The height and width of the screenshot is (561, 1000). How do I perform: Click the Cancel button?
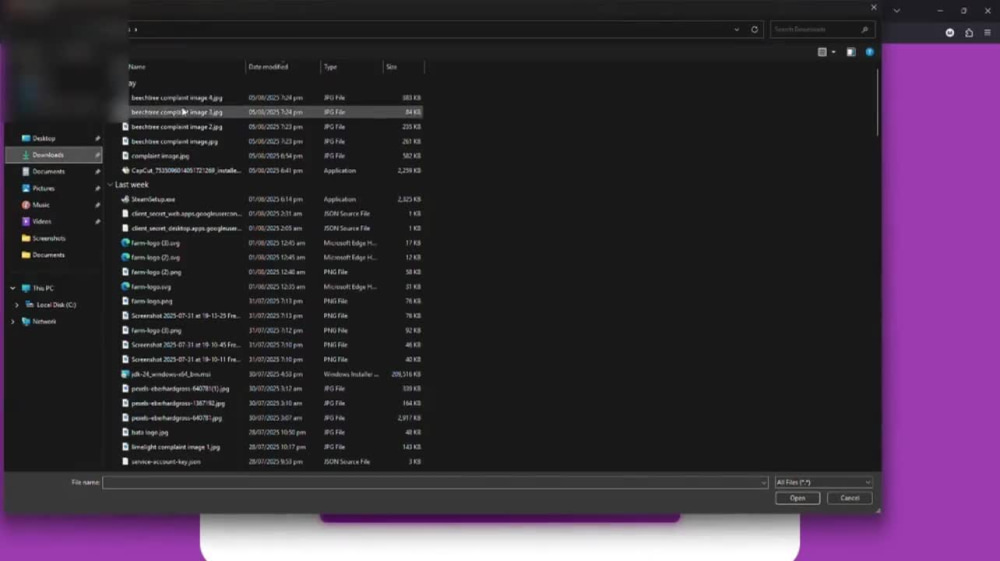click(849, 498)
